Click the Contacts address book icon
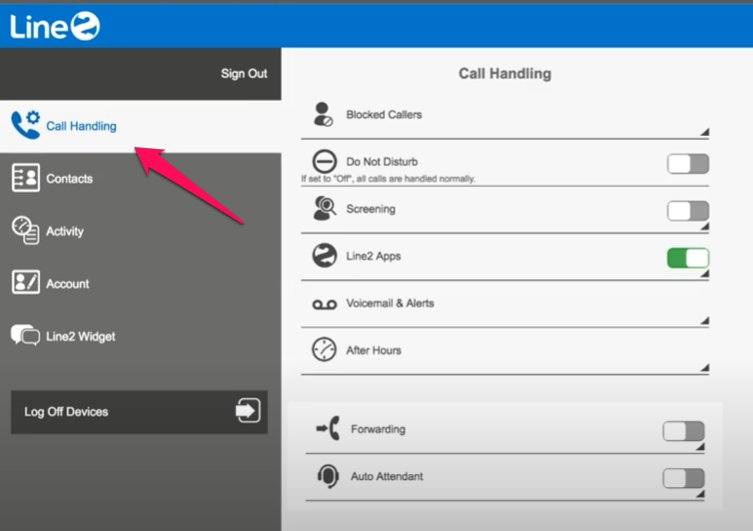The image size is (753, 531). click(25, 178)
